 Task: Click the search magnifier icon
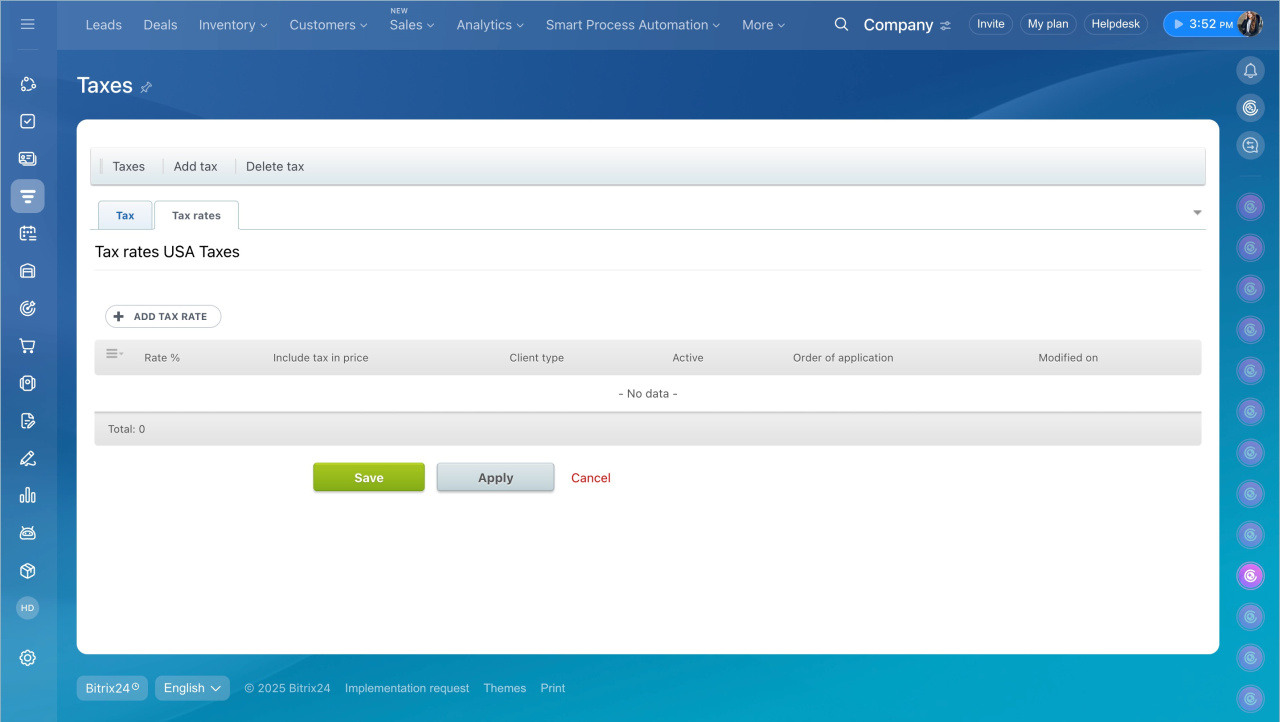841,24
